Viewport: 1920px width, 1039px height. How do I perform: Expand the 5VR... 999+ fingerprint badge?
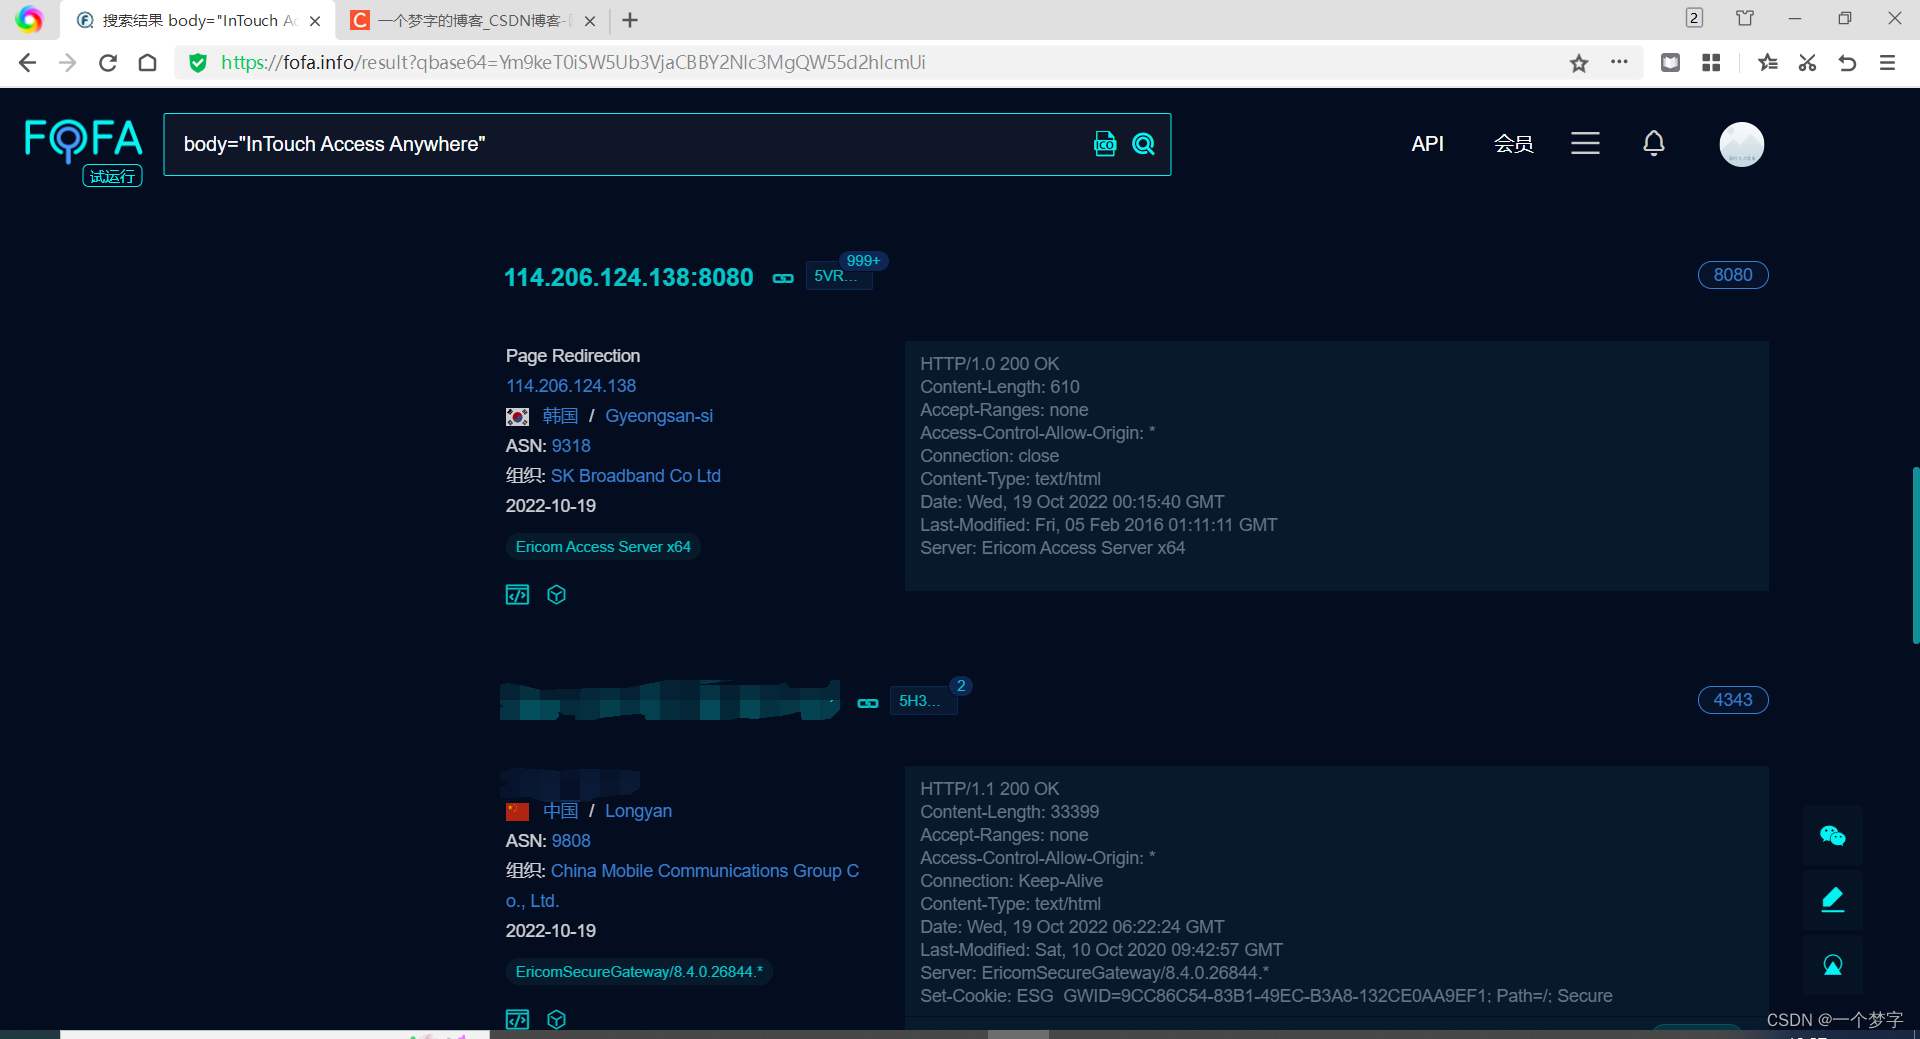point(839,275)
